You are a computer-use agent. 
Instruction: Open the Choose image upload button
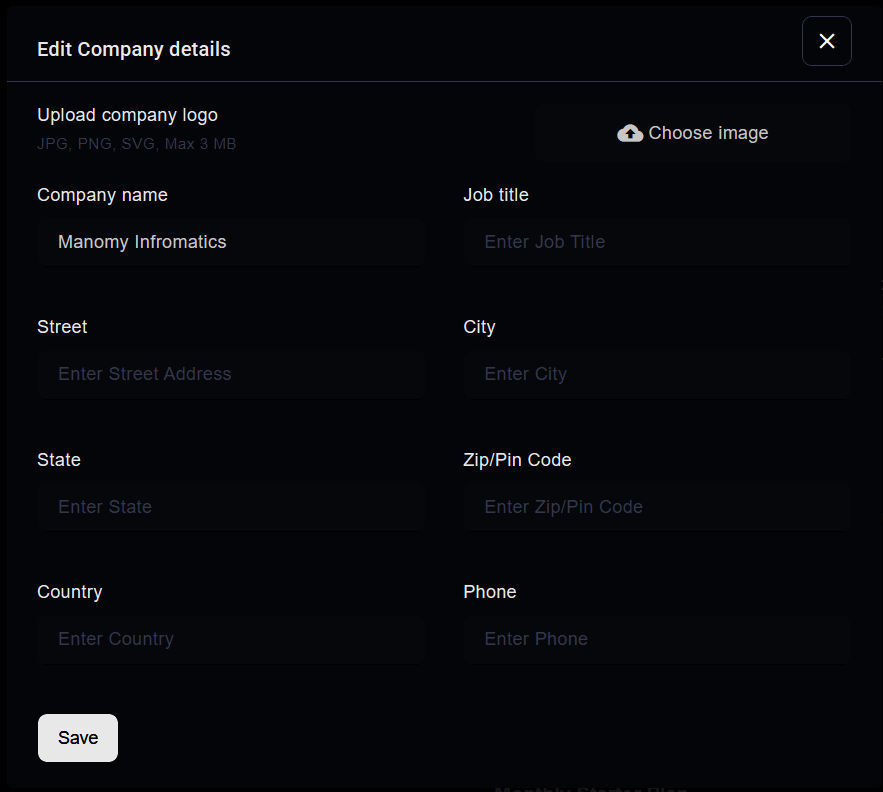(692, 133)
